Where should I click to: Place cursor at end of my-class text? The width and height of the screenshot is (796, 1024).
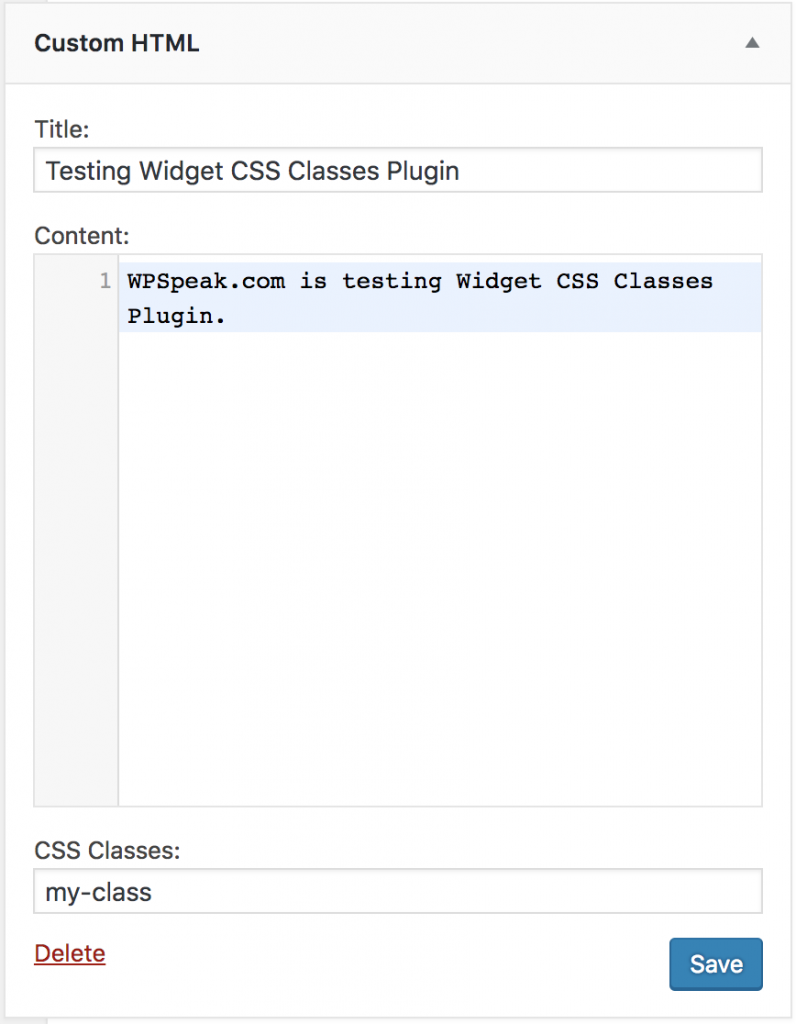pyautogui.click(x=152, y=892)
